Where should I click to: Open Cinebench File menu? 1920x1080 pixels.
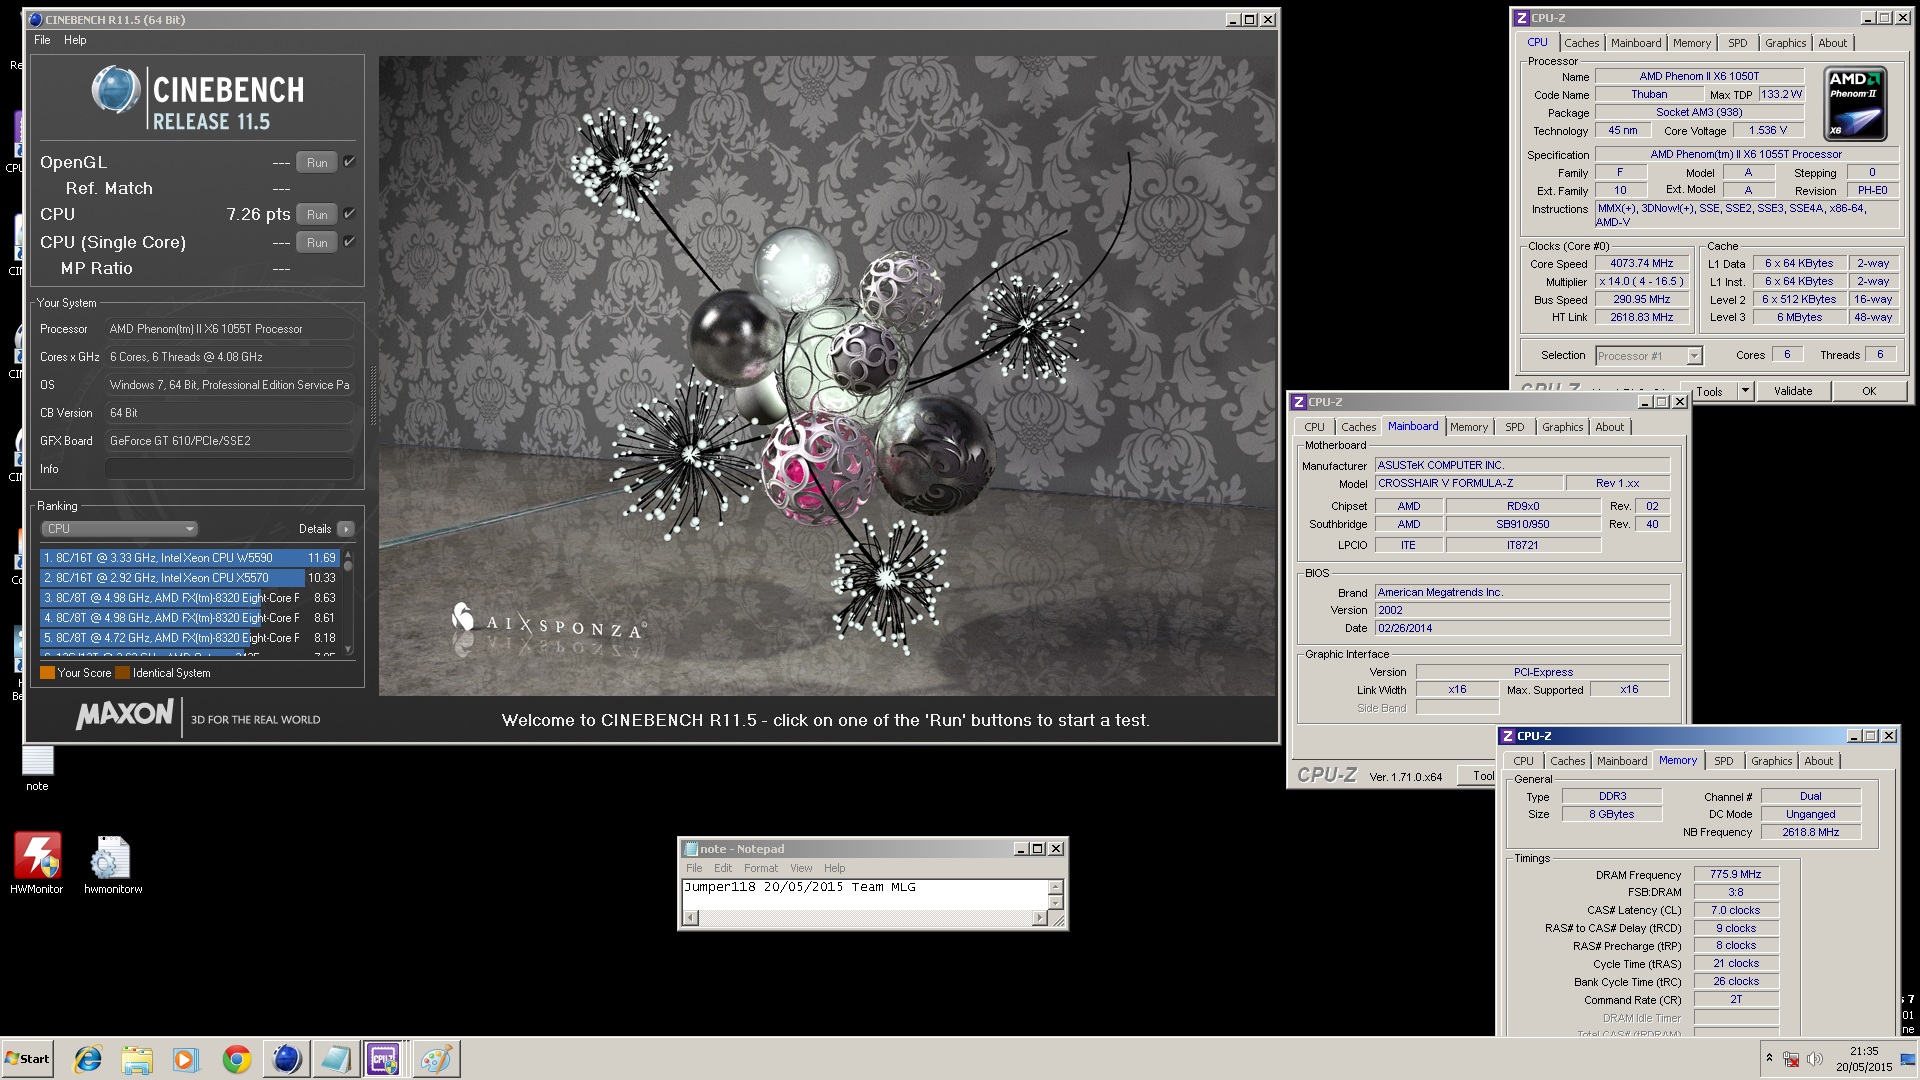point(42,40)
